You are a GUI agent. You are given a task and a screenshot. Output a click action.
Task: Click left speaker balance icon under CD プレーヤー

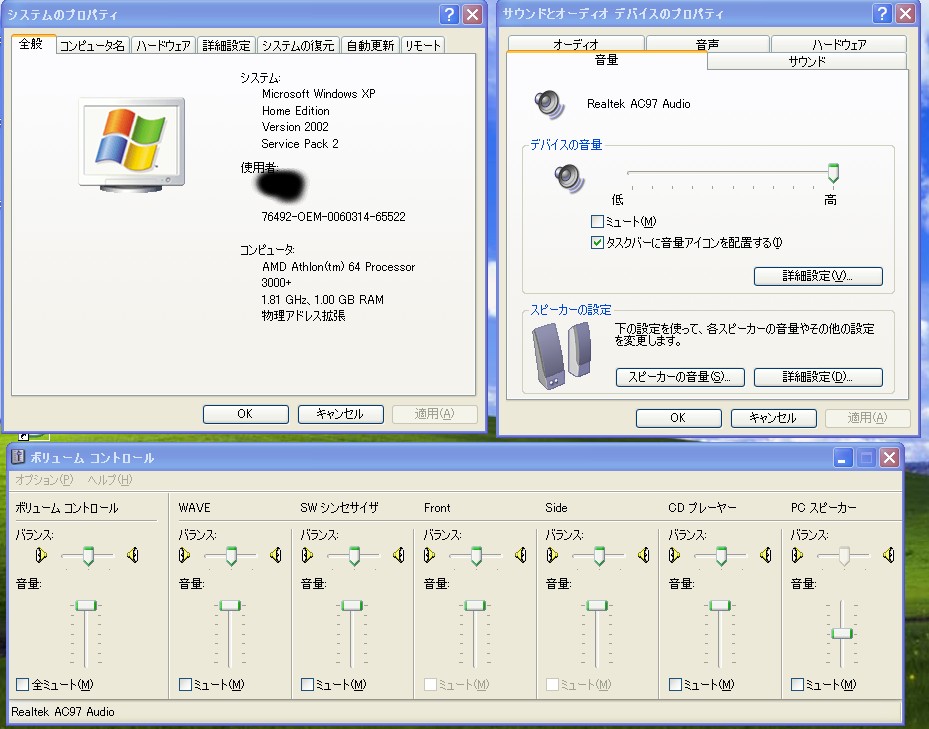[x=674, y=555]
